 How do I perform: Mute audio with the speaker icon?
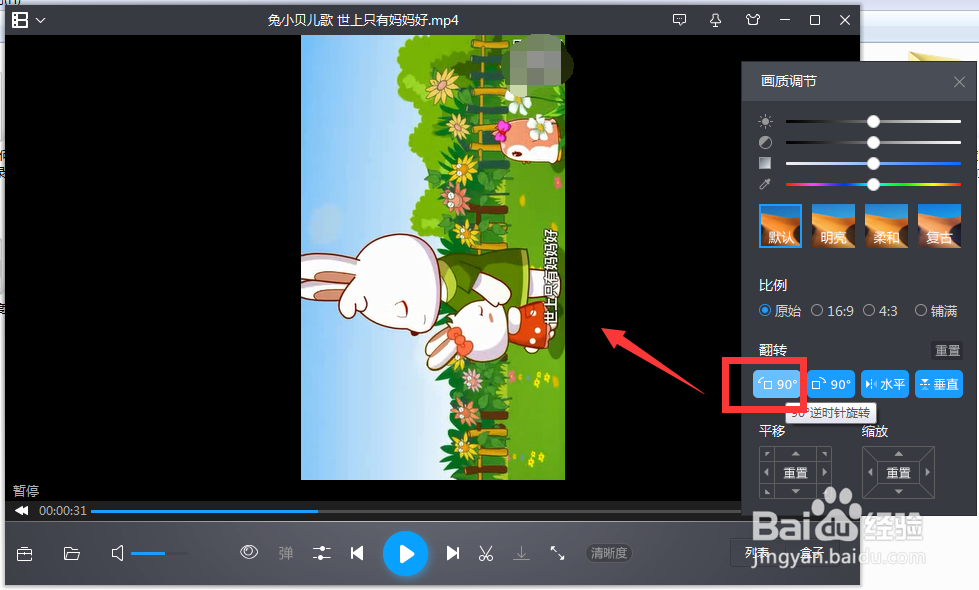tap(117, 553)
